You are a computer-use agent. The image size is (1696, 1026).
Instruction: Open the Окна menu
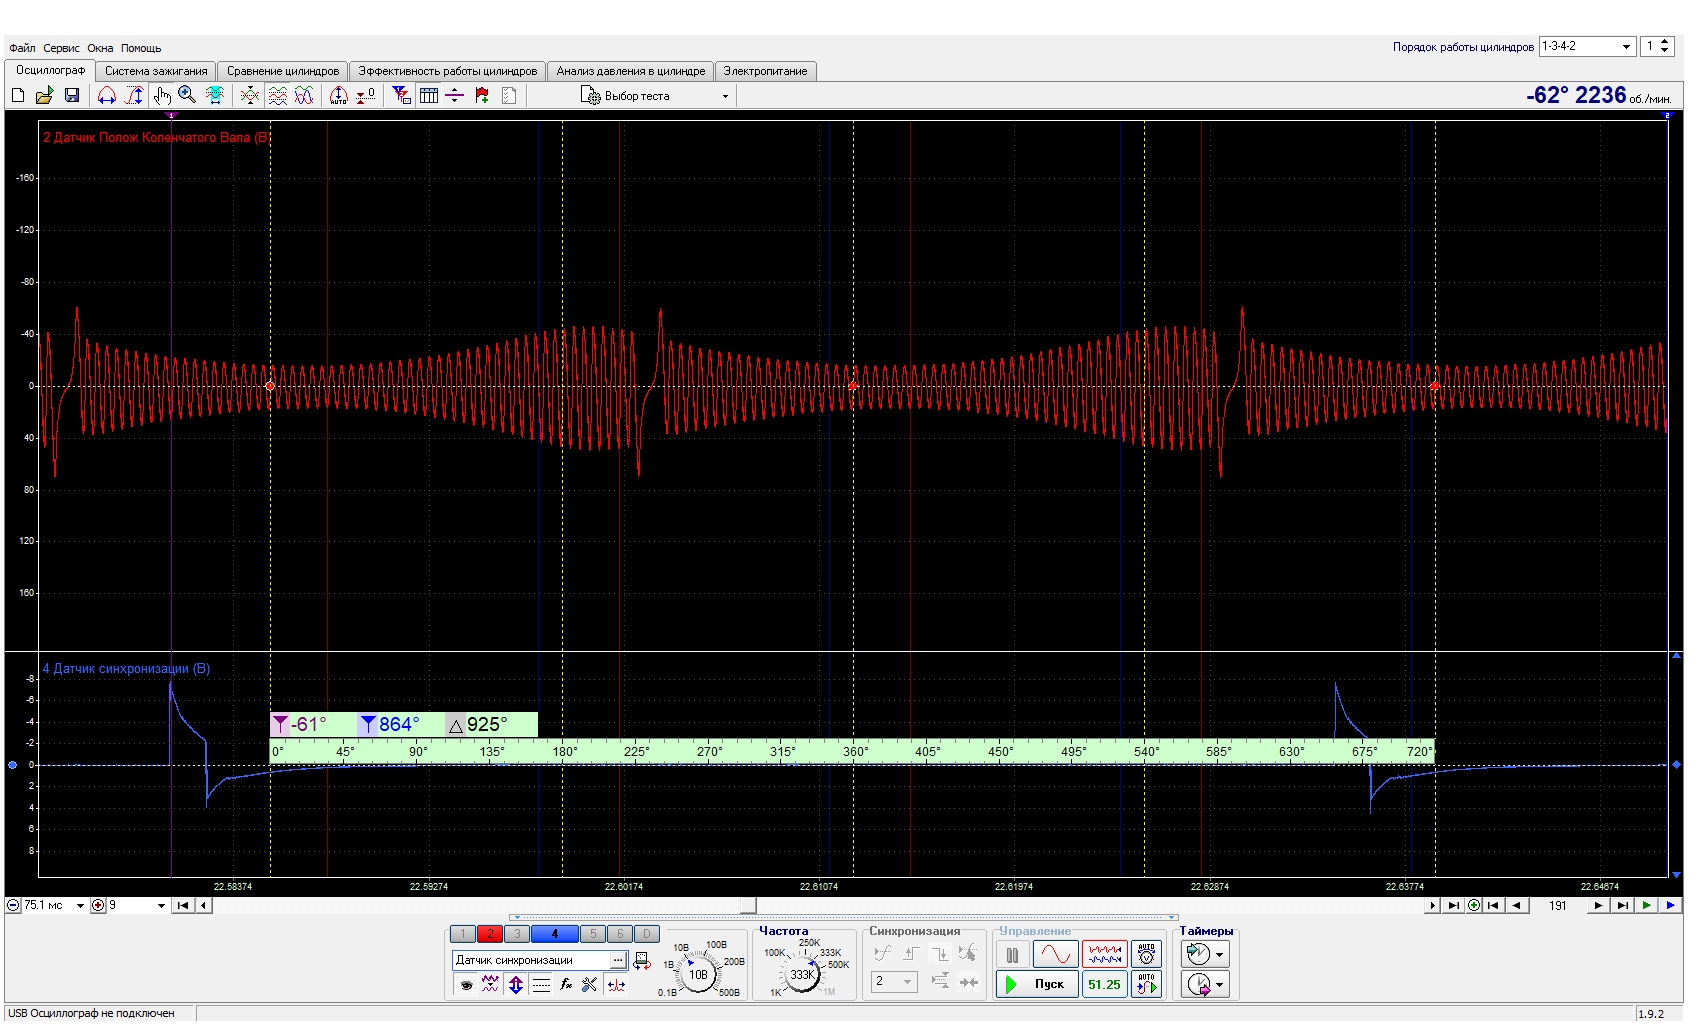[100, 48]
